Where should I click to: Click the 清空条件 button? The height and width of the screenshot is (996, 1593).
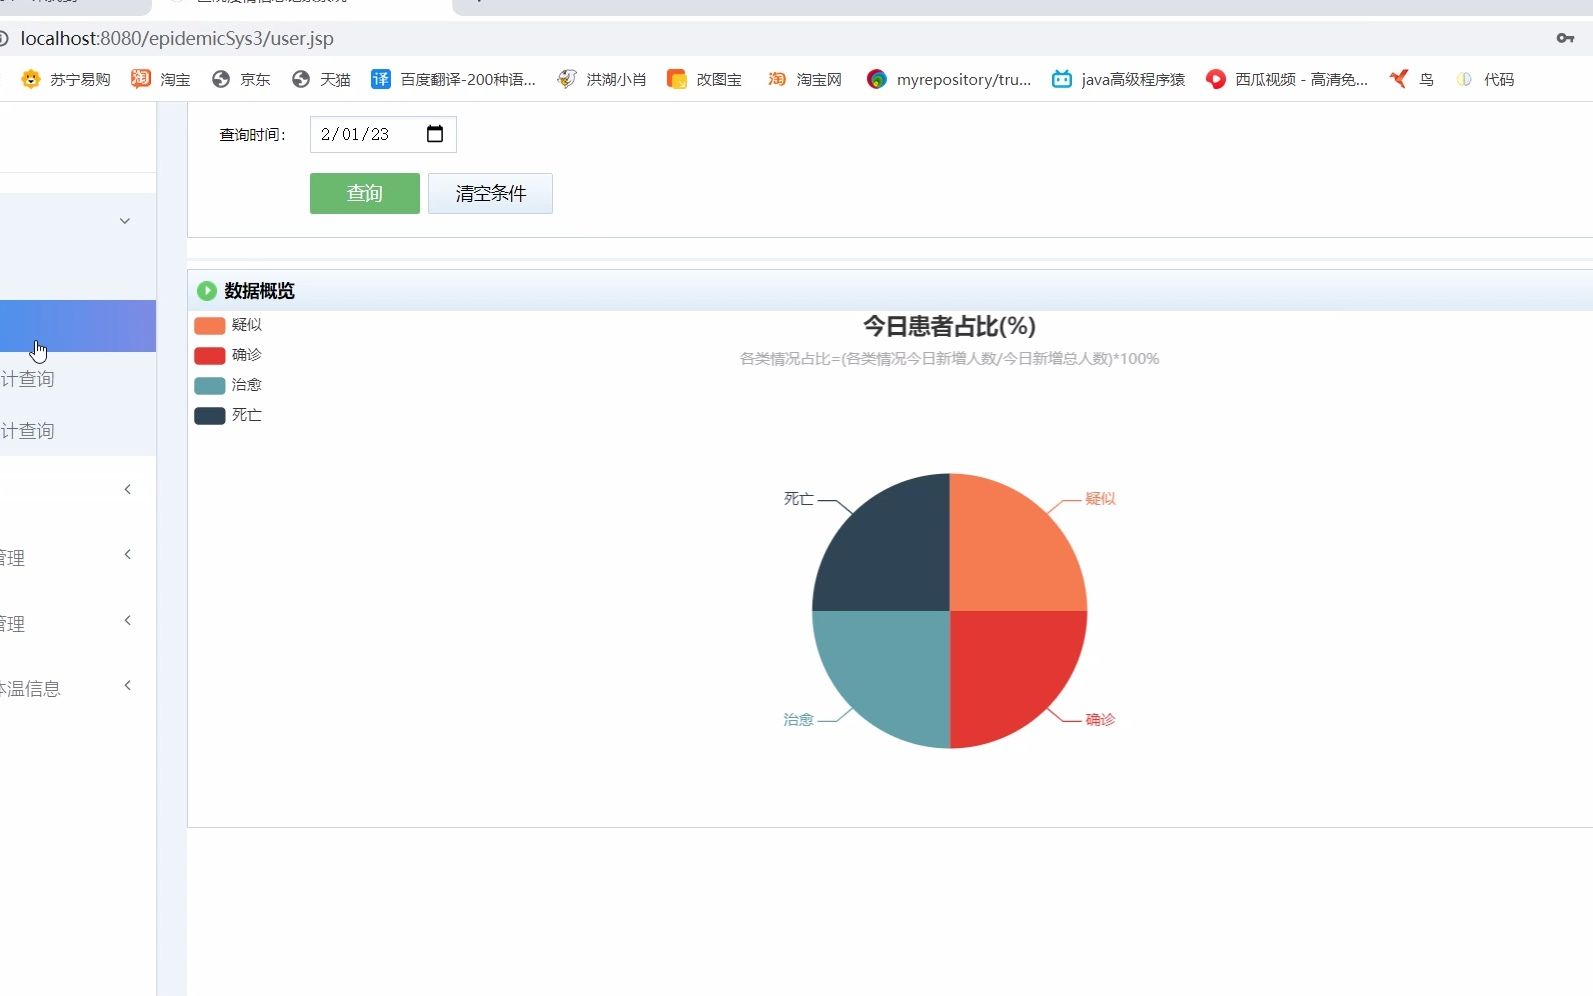point(490,193)
